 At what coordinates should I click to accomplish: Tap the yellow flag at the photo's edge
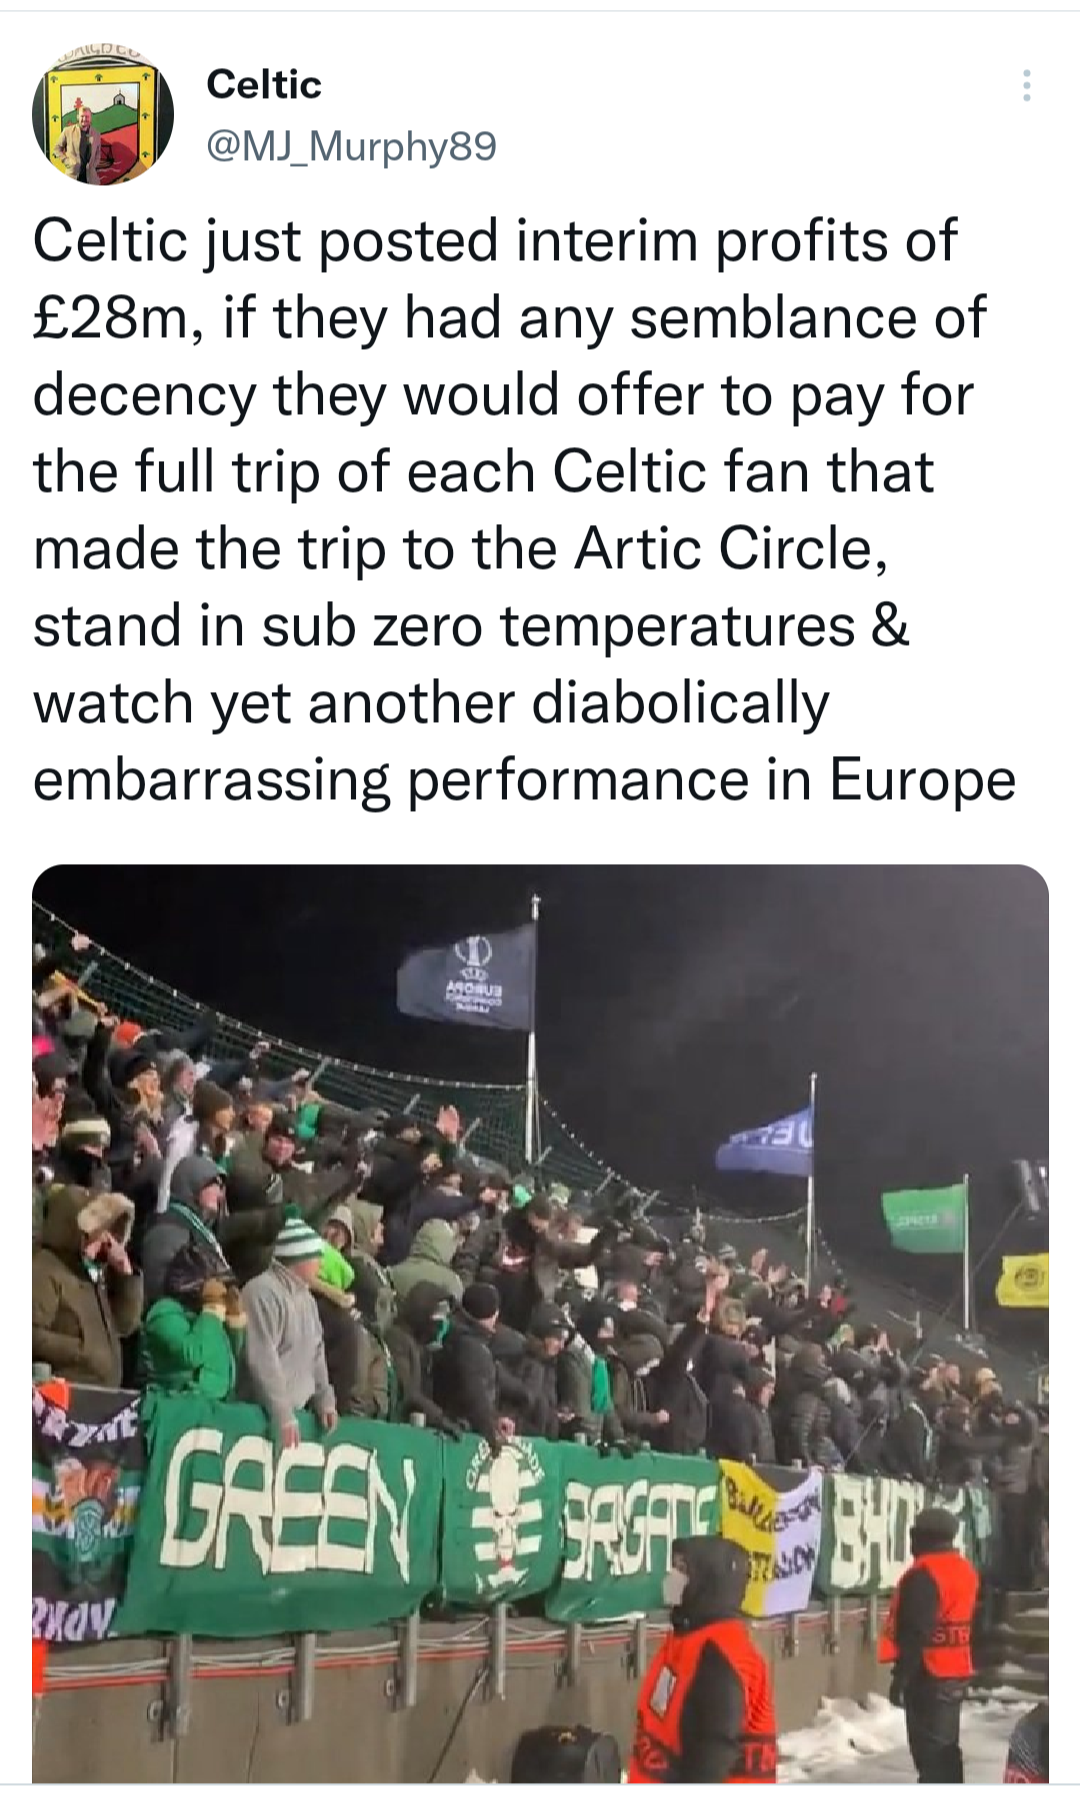pos(1023,1280)
